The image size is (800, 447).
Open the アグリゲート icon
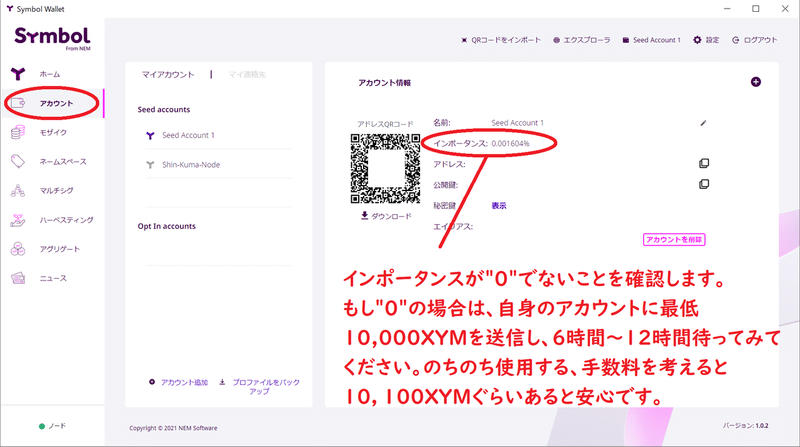pyautogui.click(x=18, y=249)
